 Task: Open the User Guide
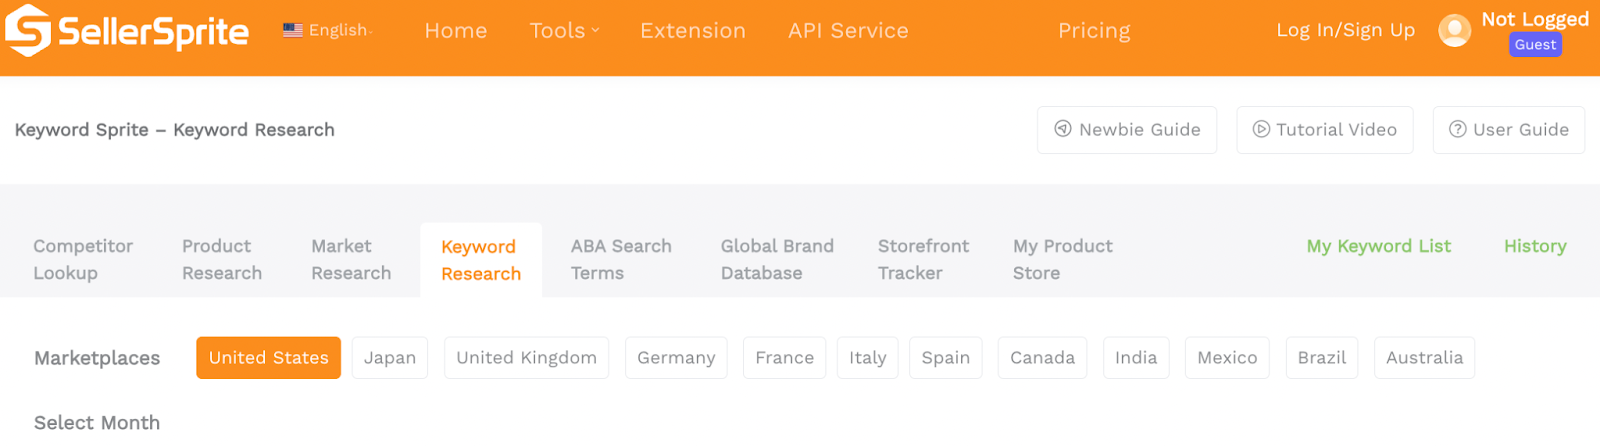[x=1509, y=130]
